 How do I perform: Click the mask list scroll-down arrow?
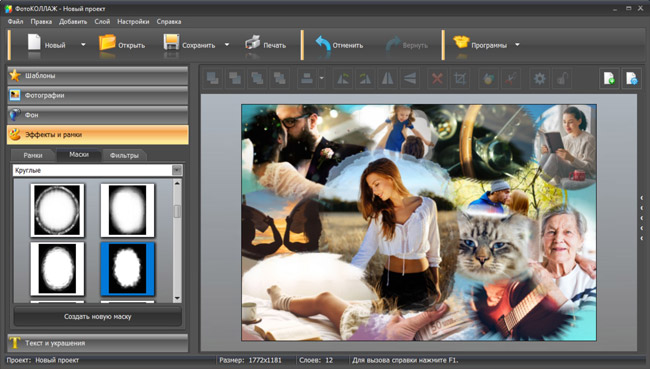[x=177, y=298]
